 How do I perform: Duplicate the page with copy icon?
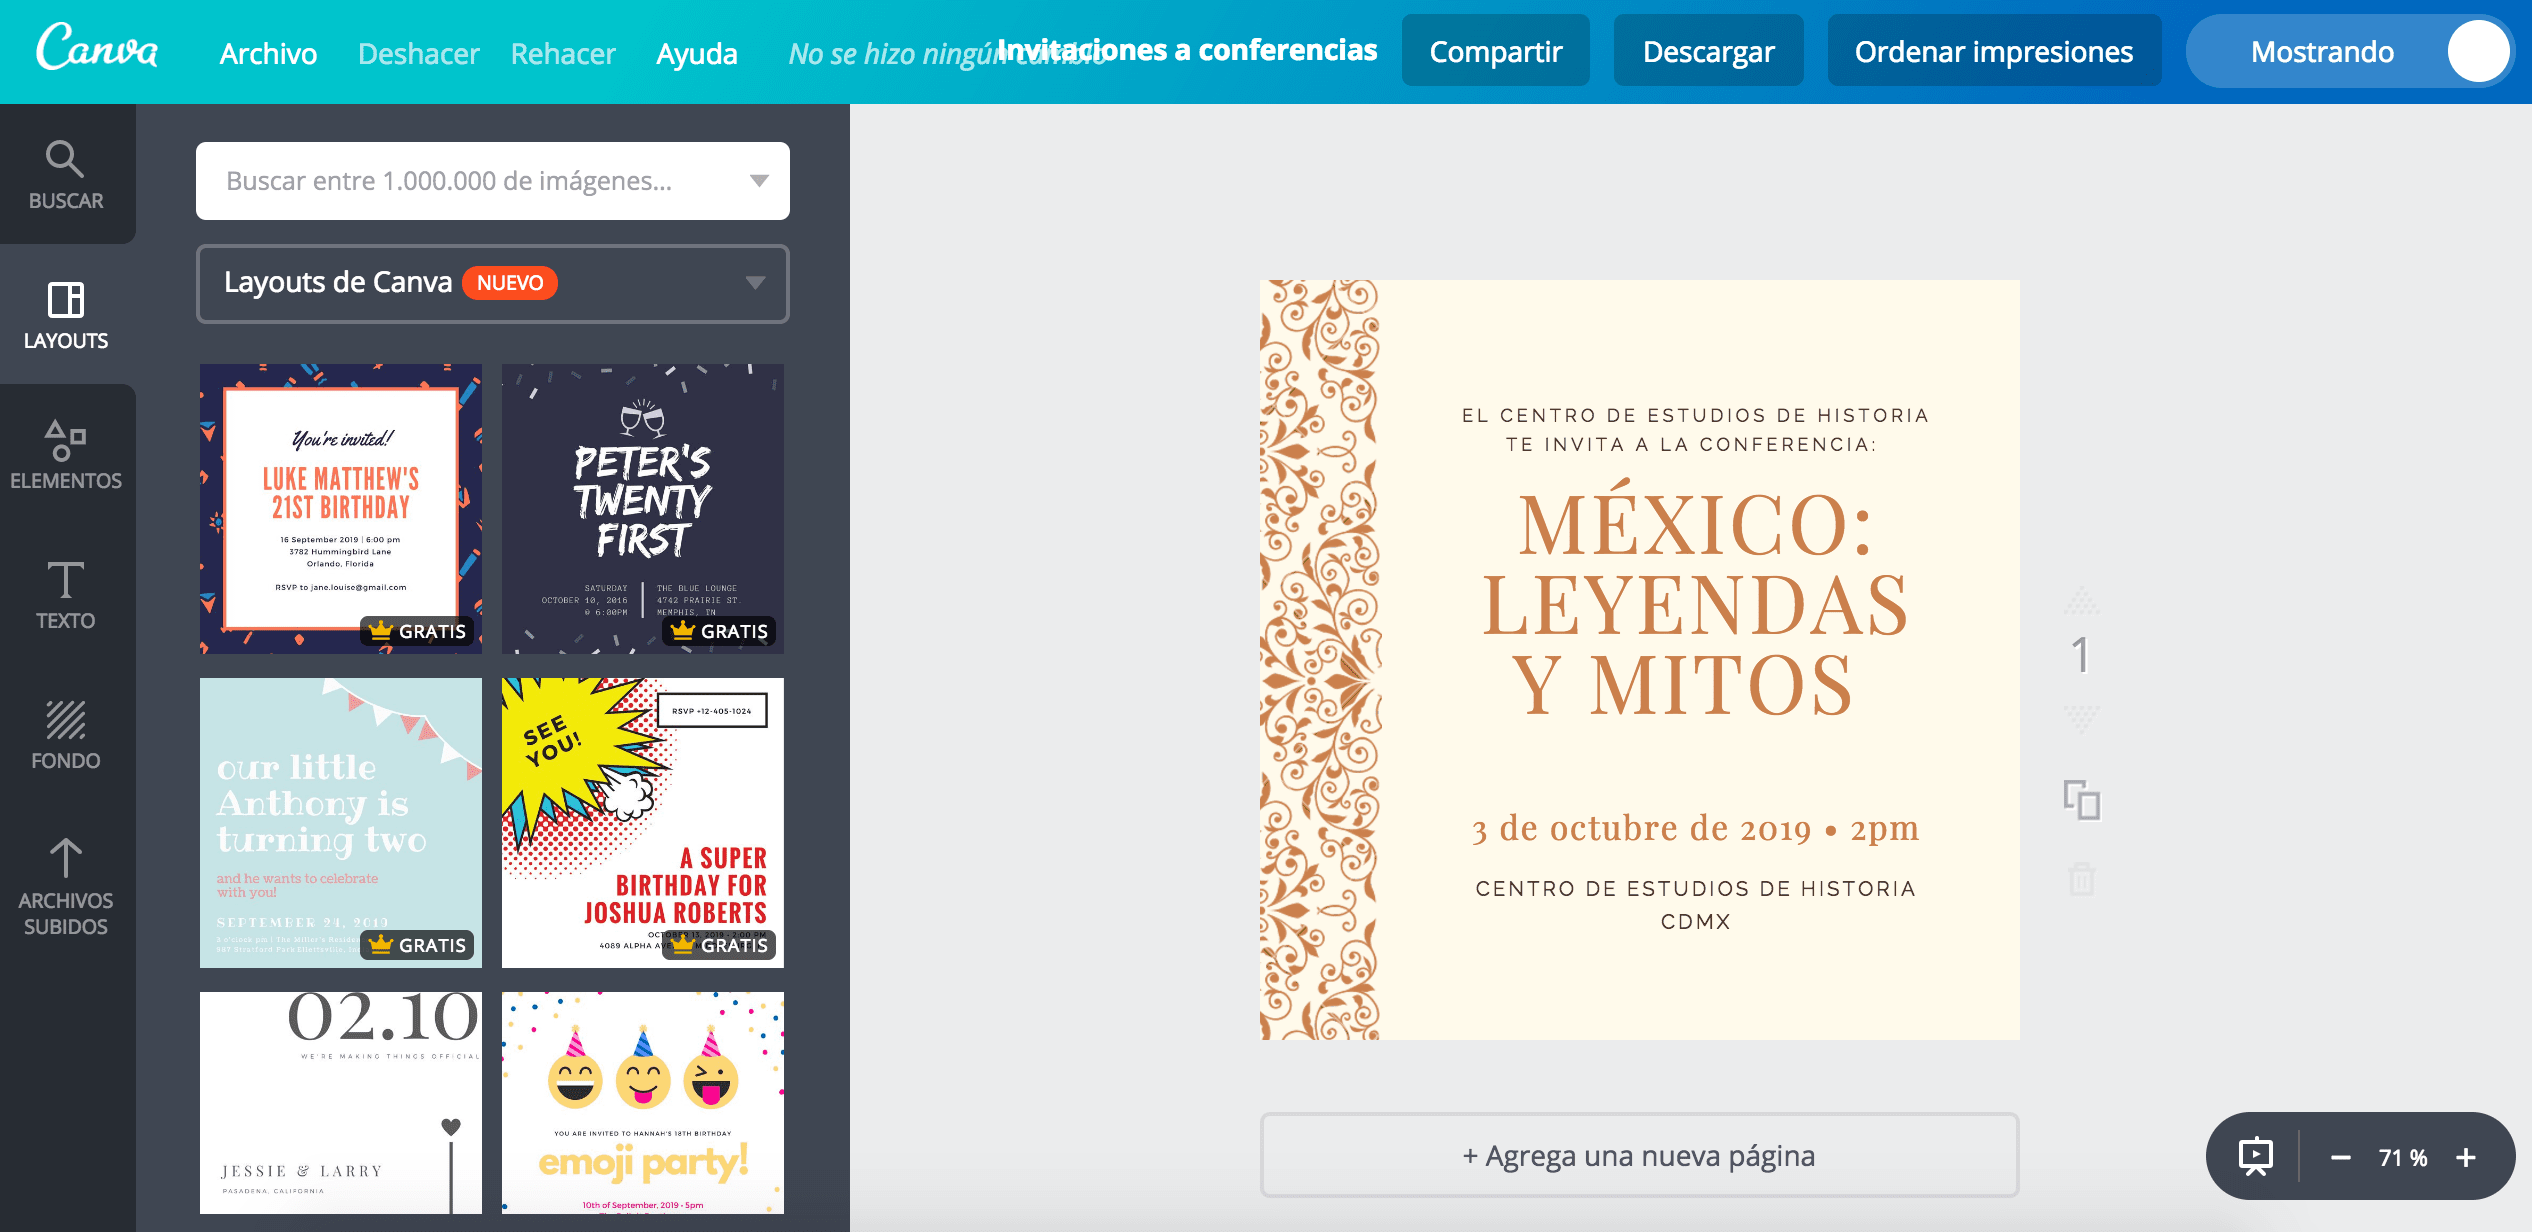(x=2082, y=800)
